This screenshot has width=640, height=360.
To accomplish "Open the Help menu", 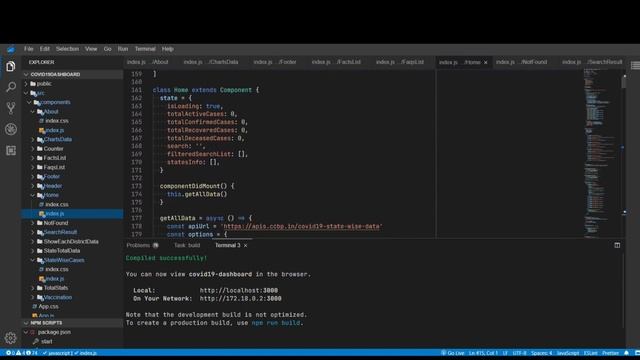I will pyautogui.click(x=167, y=49).
